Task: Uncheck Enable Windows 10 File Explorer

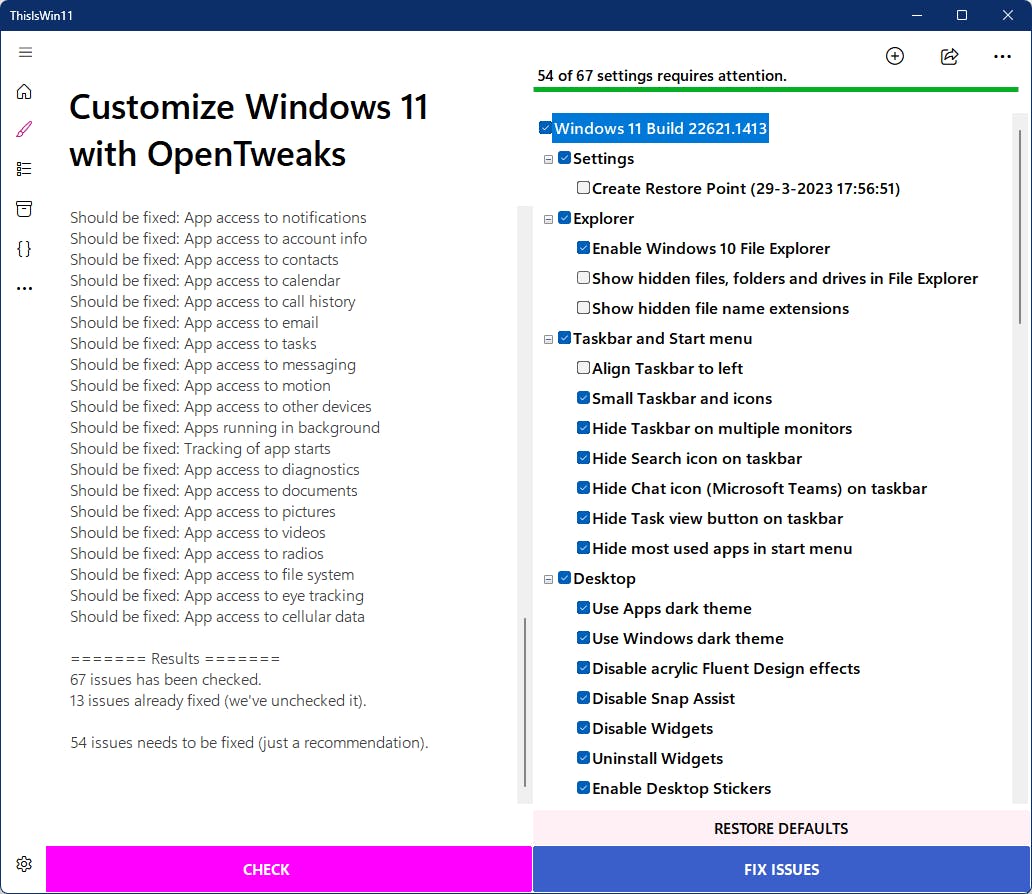Action: point(583,248)
